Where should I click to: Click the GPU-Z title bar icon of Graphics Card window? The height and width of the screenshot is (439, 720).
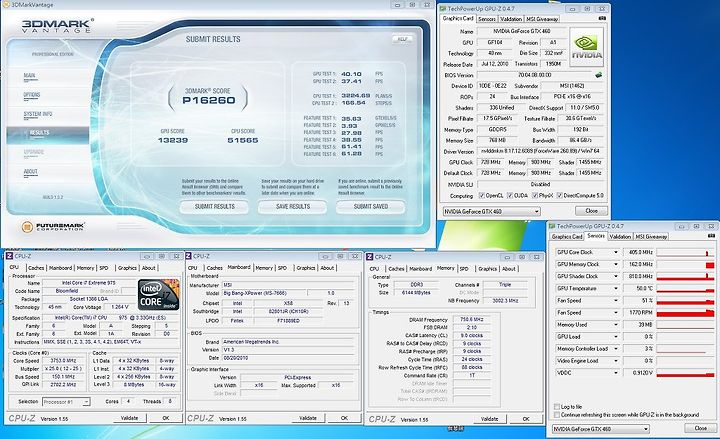click(443, 8)
